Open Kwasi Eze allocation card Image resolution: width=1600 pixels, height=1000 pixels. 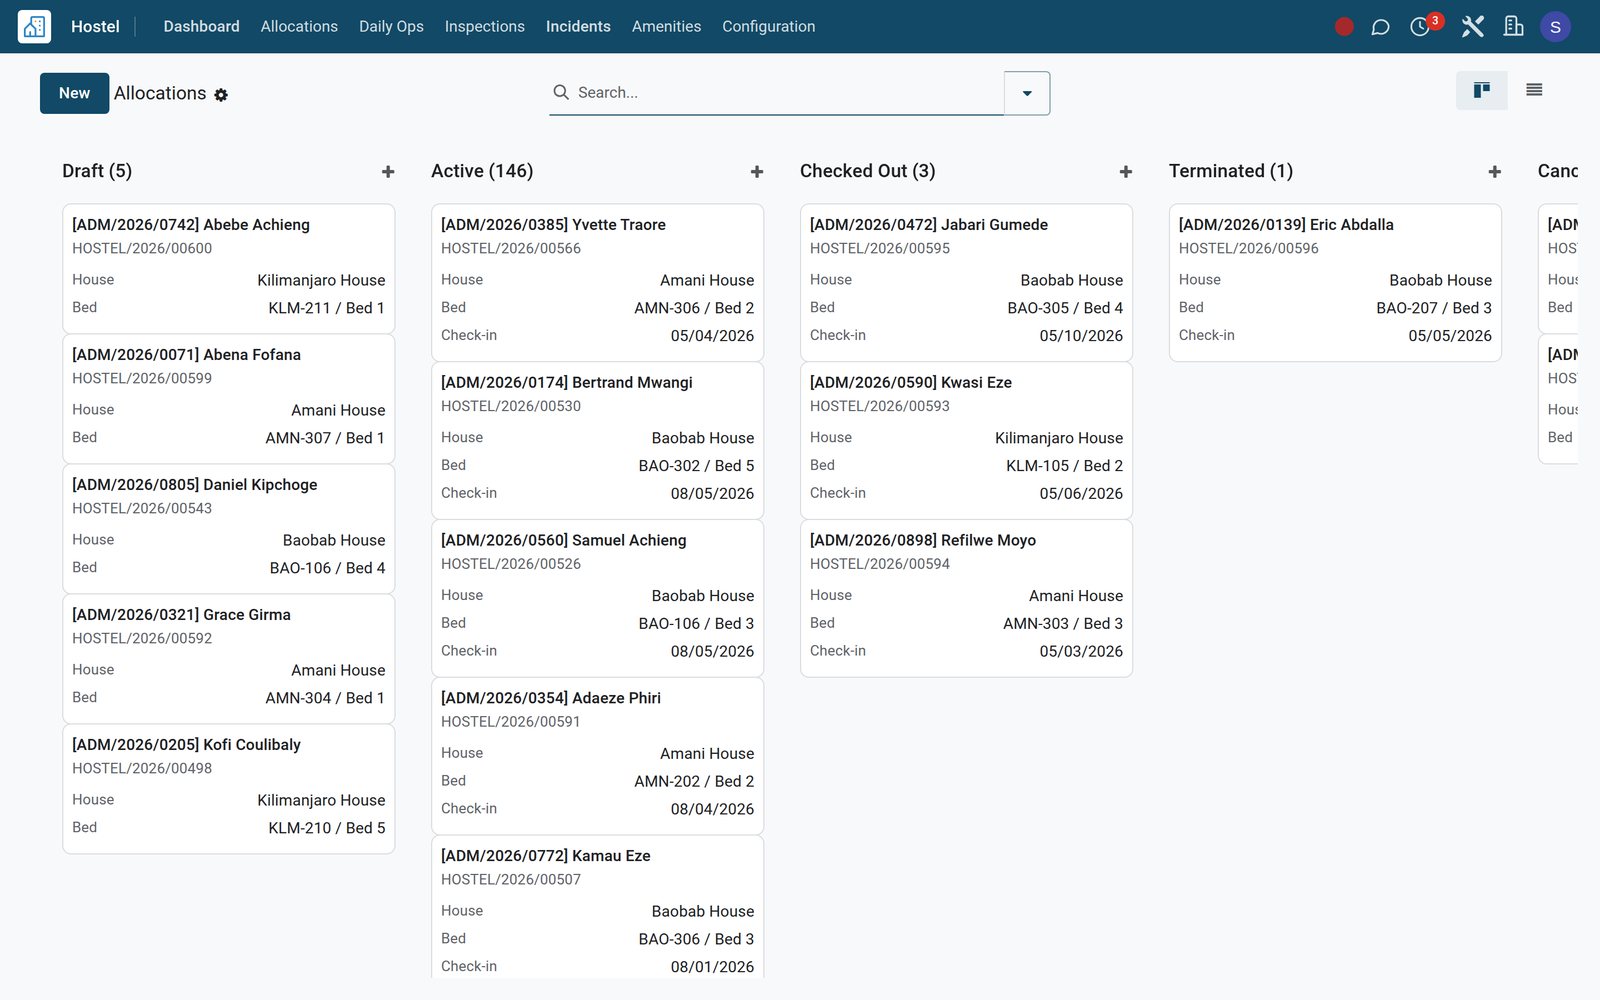click(x=966, y=441)
